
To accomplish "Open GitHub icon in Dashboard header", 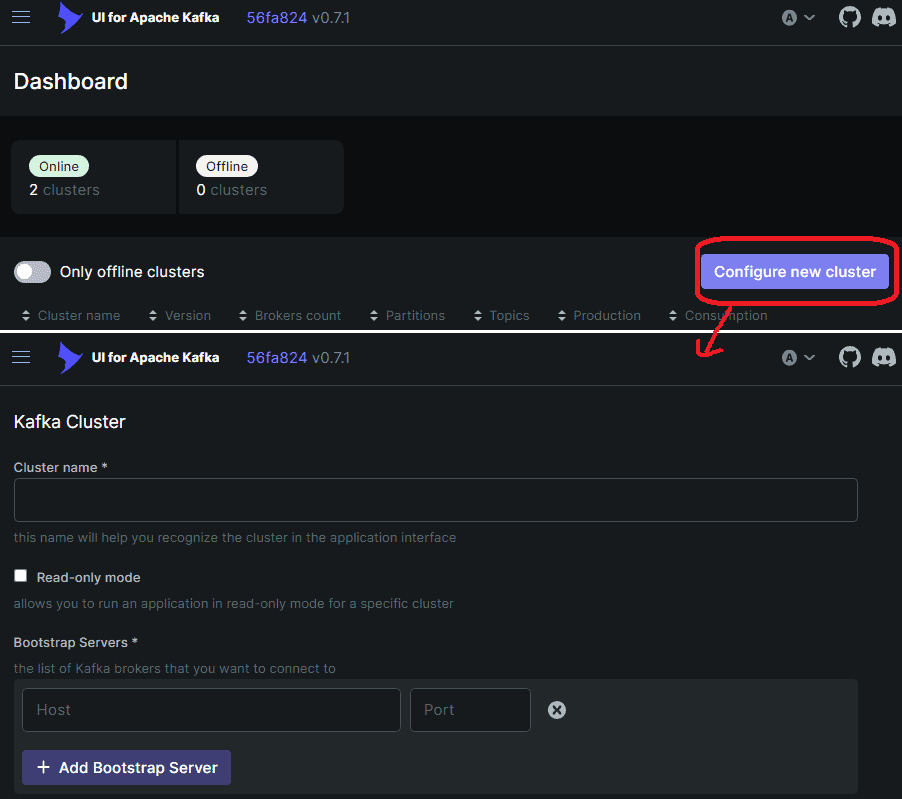I will point(850,18).
